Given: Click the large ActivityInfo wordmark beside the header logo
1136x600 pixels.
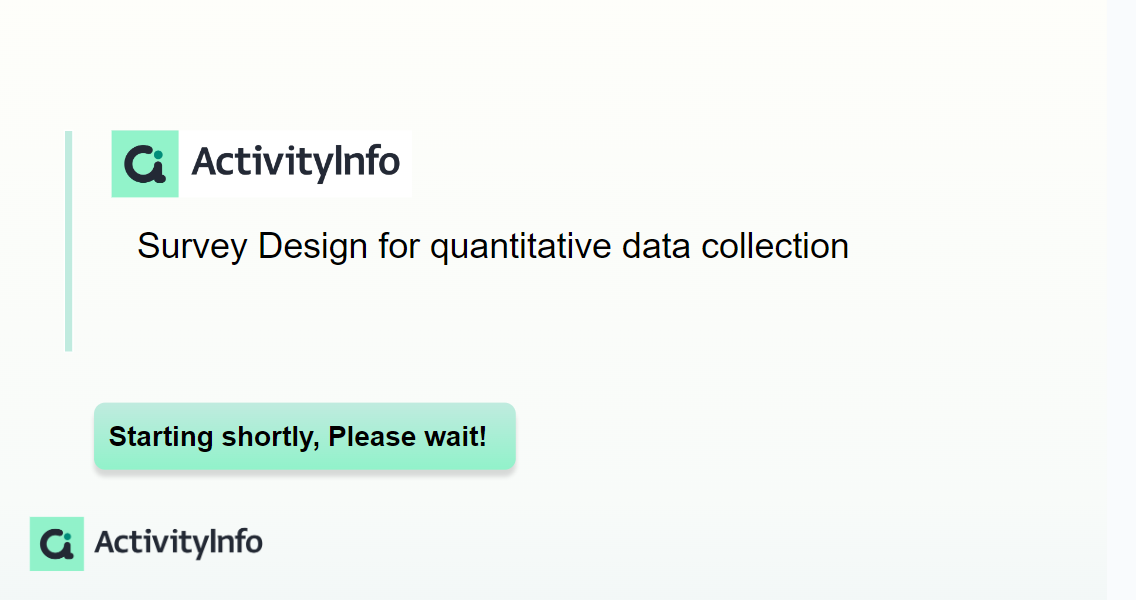Looking at the screenshot, I should pos(296,162).
